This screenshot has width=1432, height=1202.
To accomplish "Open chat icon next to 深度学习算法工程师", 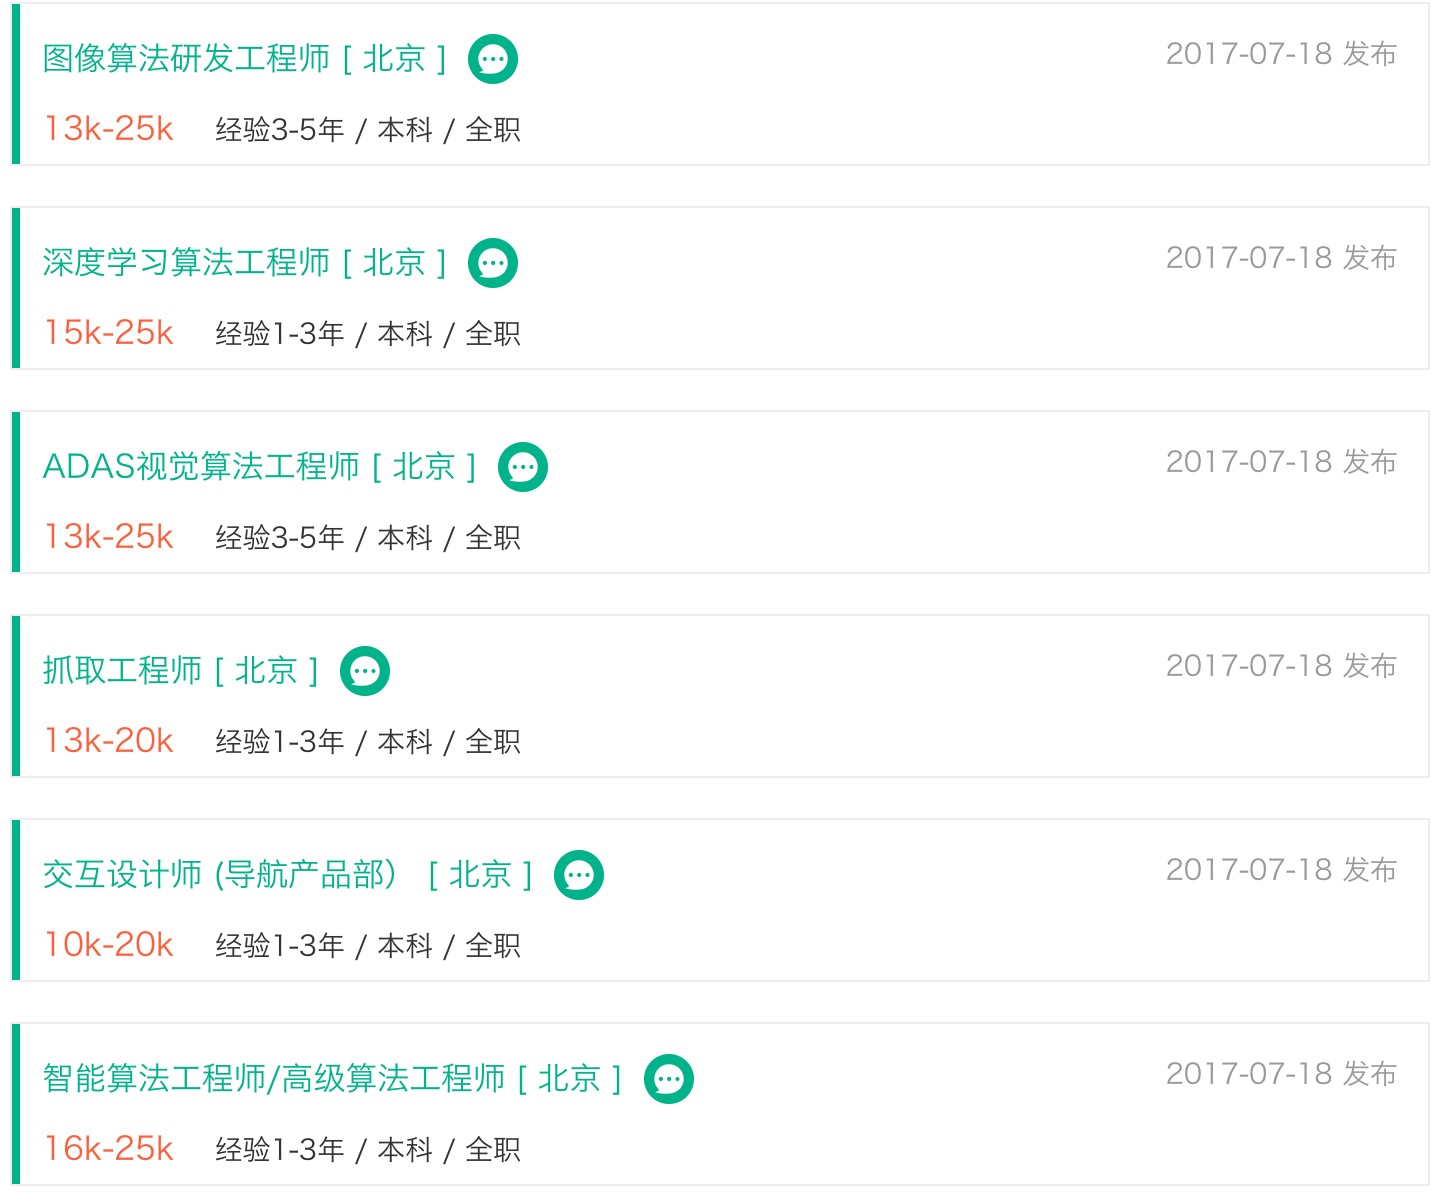I will click(x=493, y=264).
